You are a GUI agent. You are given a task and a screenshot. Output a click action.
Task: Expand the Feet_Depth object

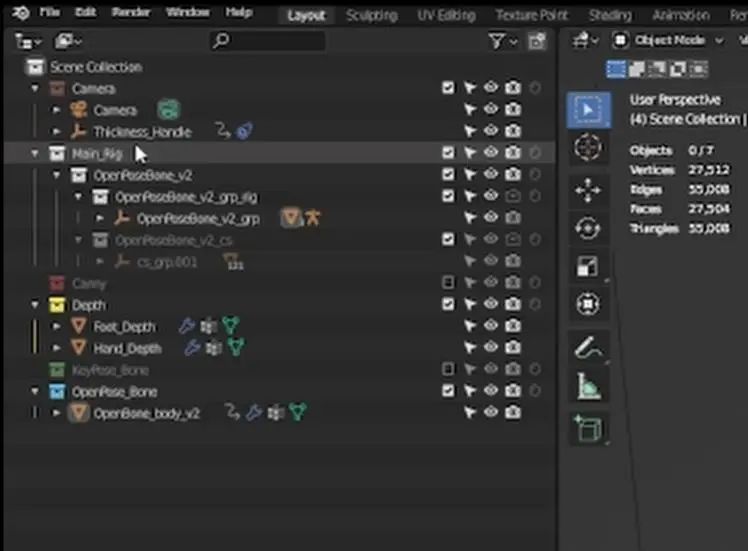tap(56, 327)
